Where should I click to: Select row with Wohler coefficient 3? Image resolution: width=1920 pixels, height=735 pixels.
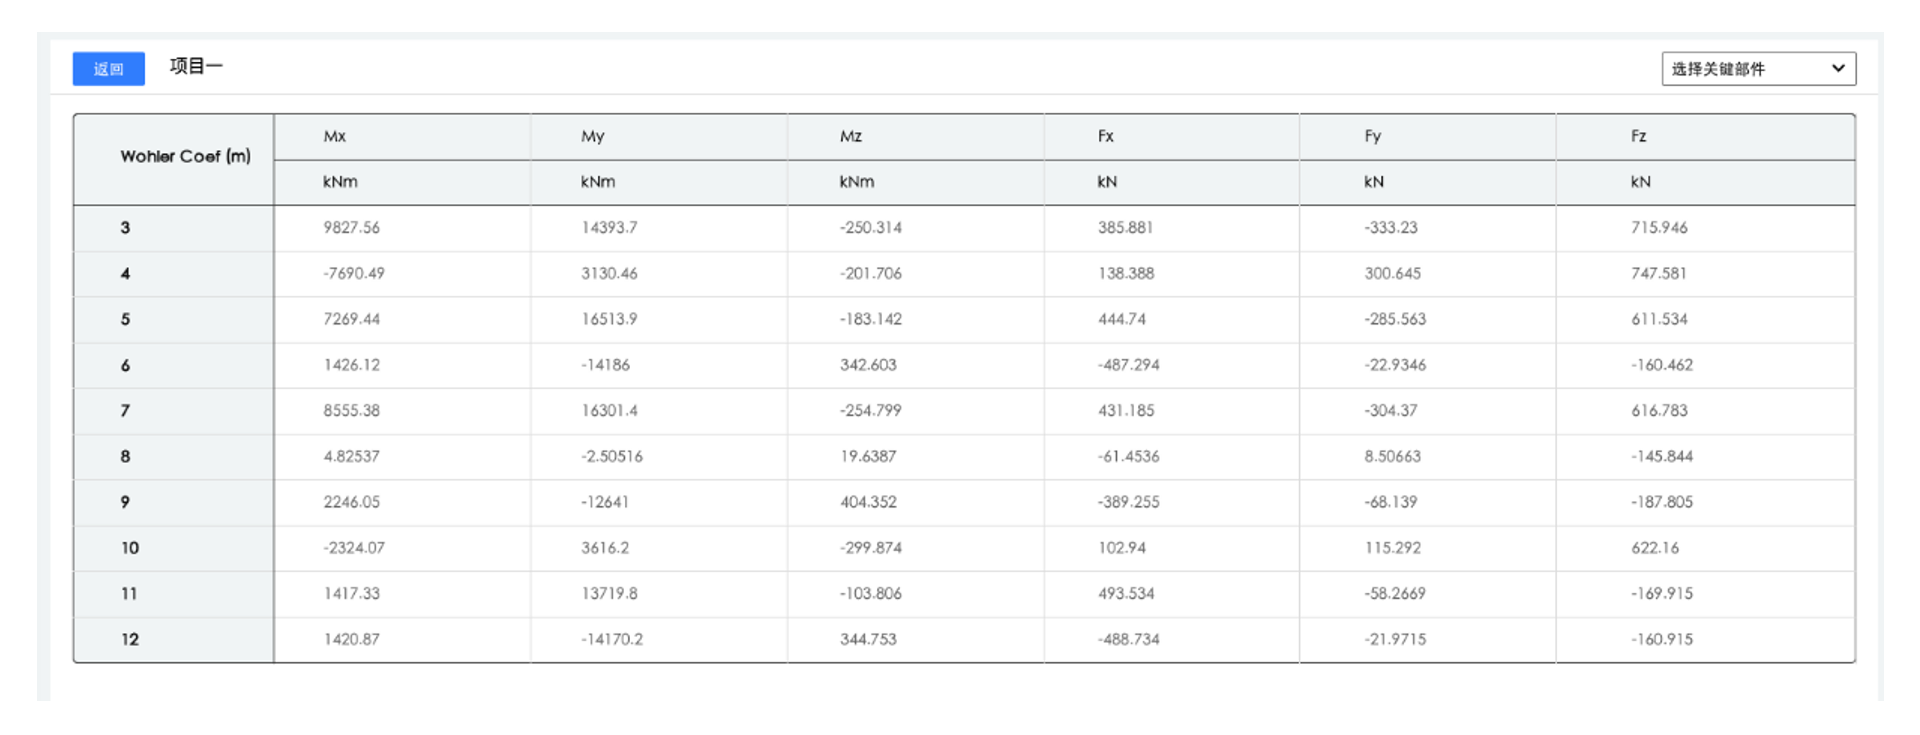click(x=125, y=228)
